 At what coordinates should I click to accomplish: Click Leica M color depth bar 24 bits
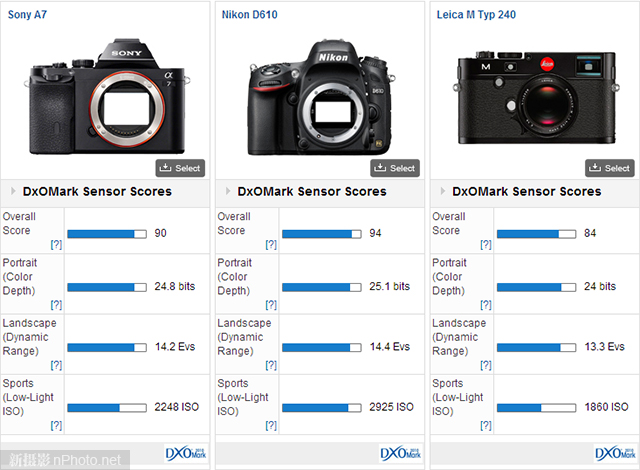(x=536, y=287)
